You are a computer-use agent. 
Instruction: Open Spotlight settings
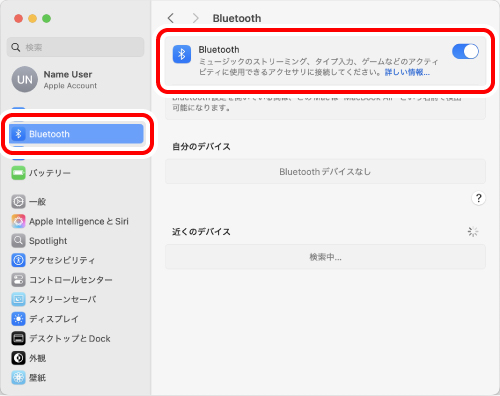coord(76,241)
